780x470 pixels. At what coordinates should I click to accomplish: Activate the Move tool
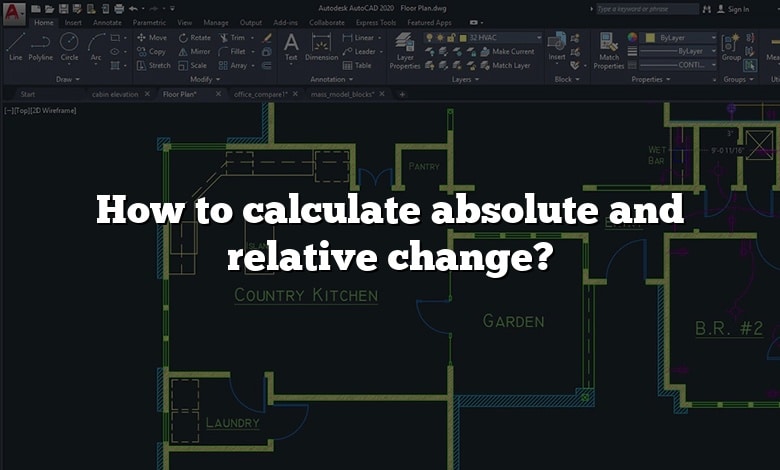pos(152,38)
